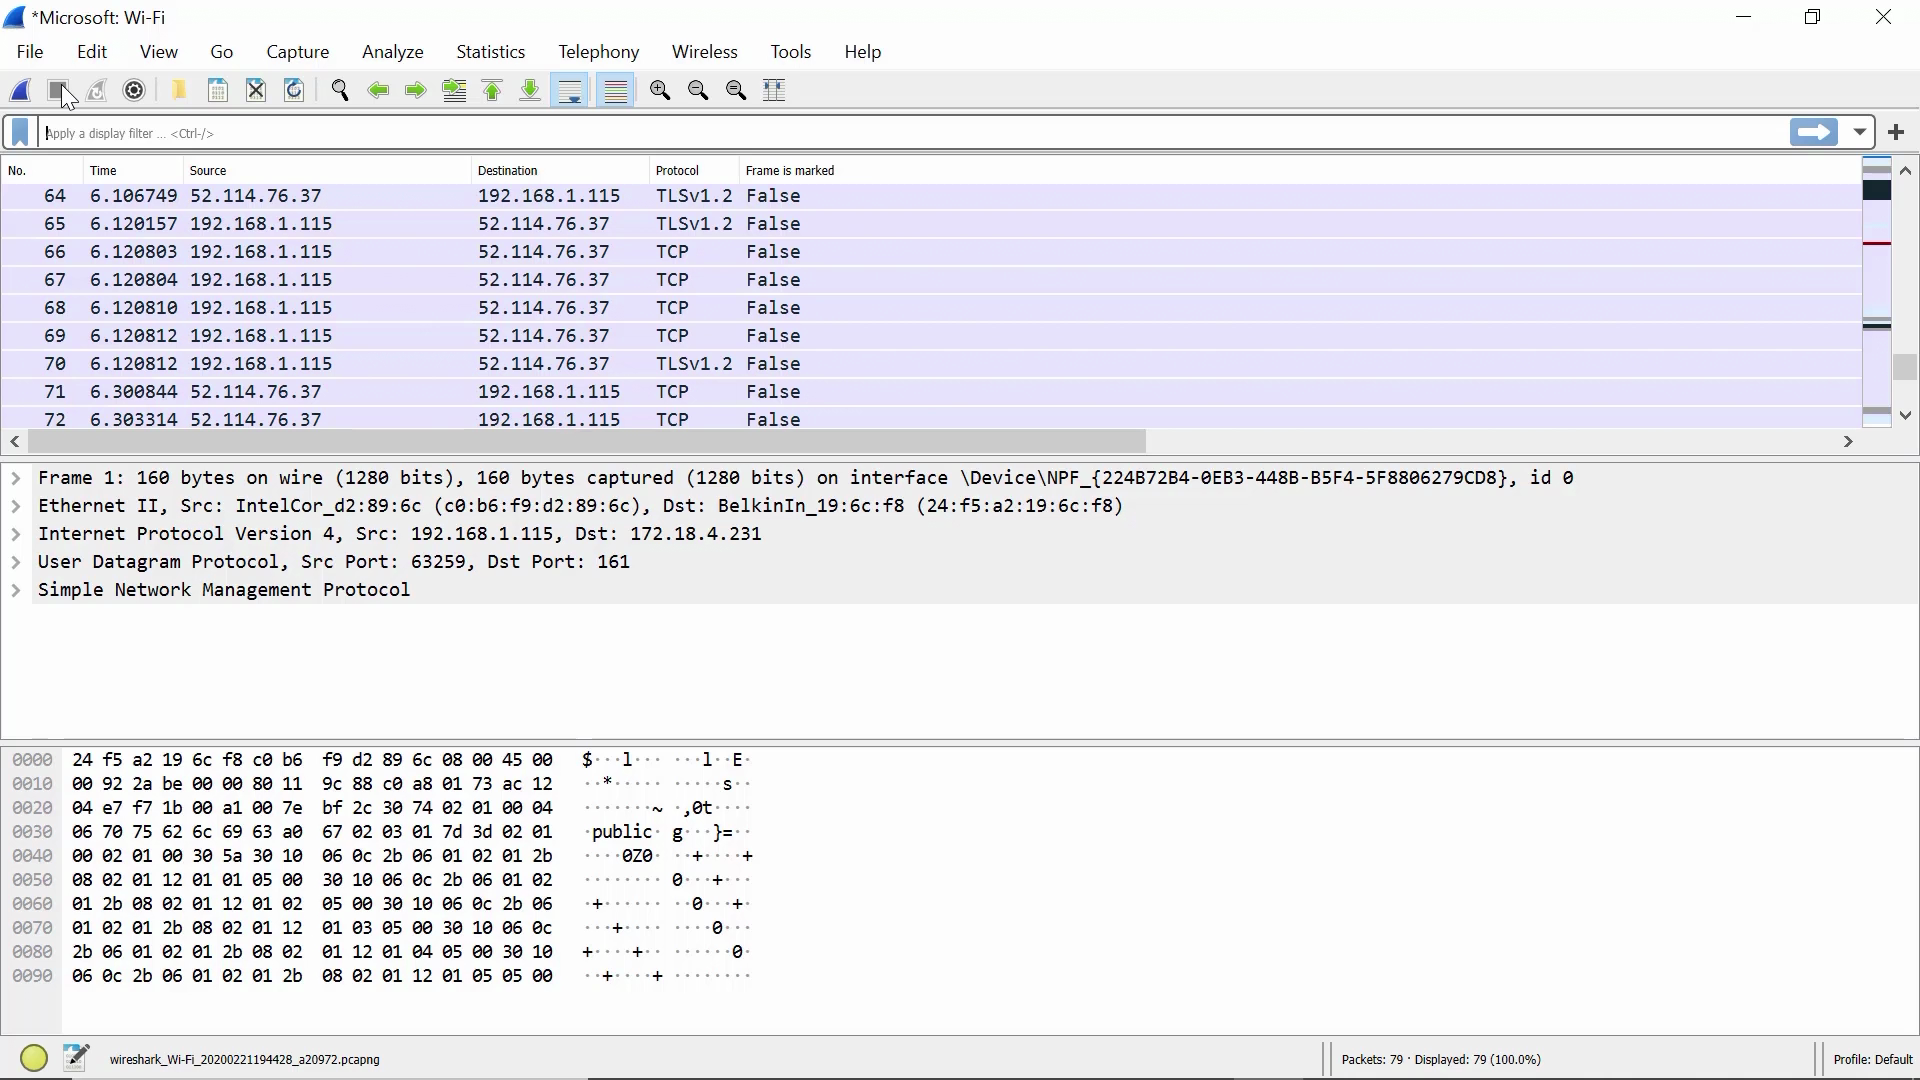Click the intelligent scrollbar minimap
This screenshot has width=1920, height=1080.
1877,292
